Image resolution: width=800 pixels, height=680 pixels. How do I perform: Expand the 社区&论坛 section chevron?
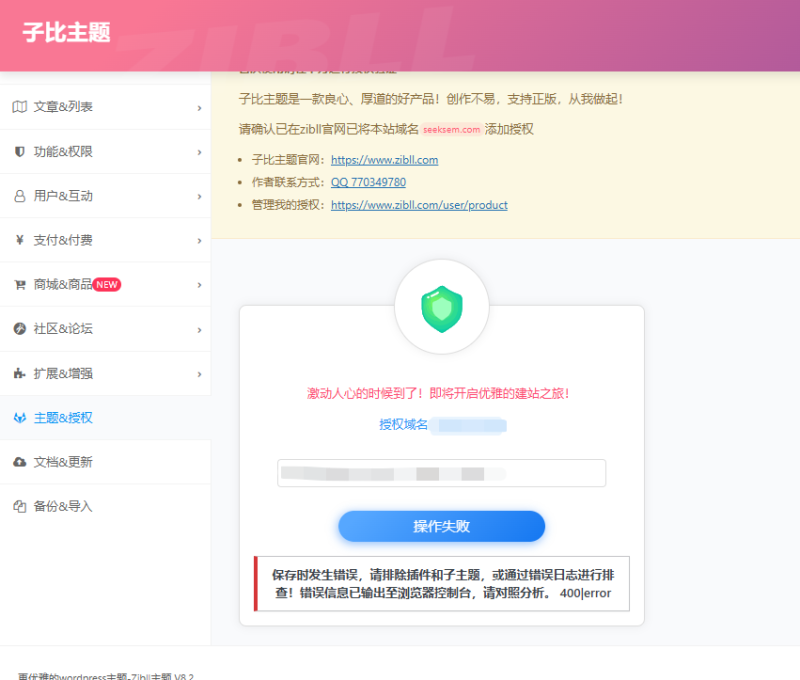pyautogui.click(x=200, y=329)
